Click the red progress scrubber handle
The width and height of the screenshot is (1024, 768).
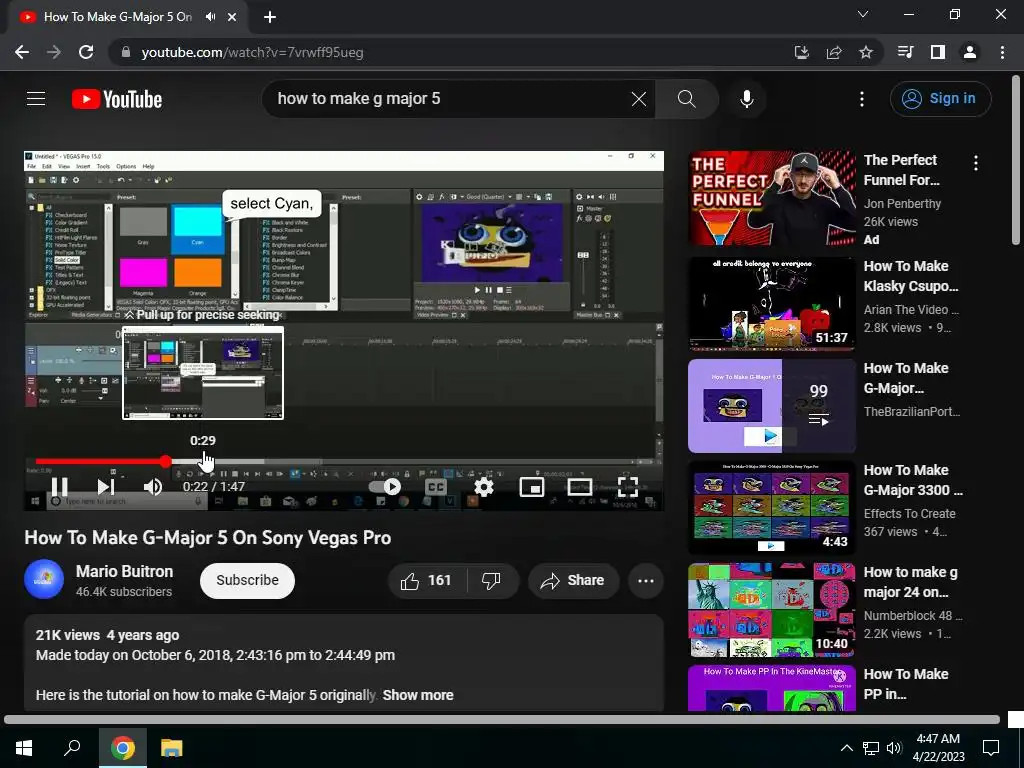pyautogui.click(x=166, y=461)
